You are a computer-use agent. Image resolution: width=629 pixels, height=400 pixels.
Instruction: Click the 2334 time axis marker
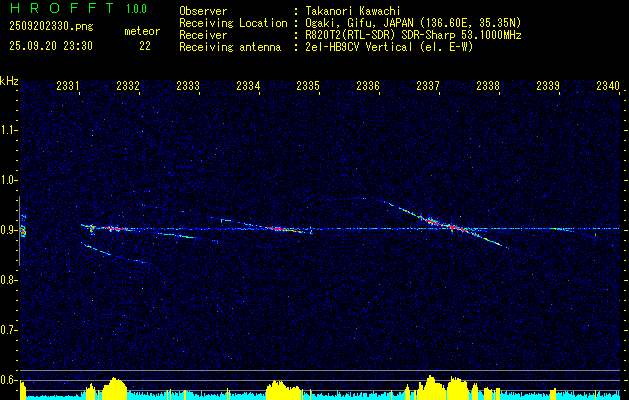(248, 85)
